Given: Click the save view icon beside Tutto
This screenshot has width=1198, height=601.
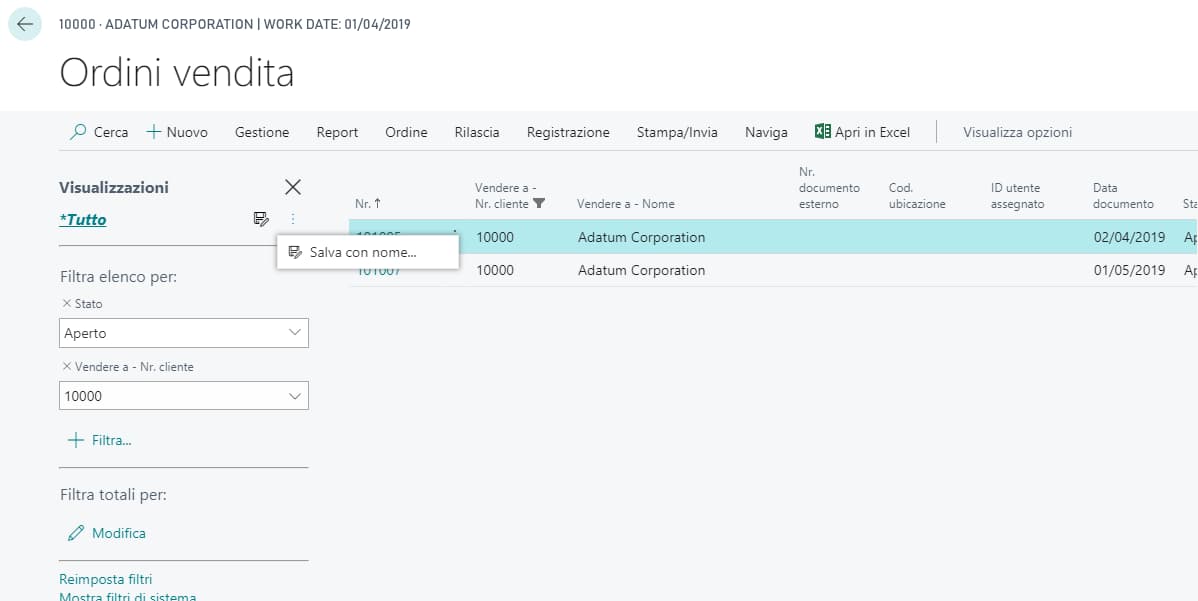Looking at the screenshot, I should 261,220.
